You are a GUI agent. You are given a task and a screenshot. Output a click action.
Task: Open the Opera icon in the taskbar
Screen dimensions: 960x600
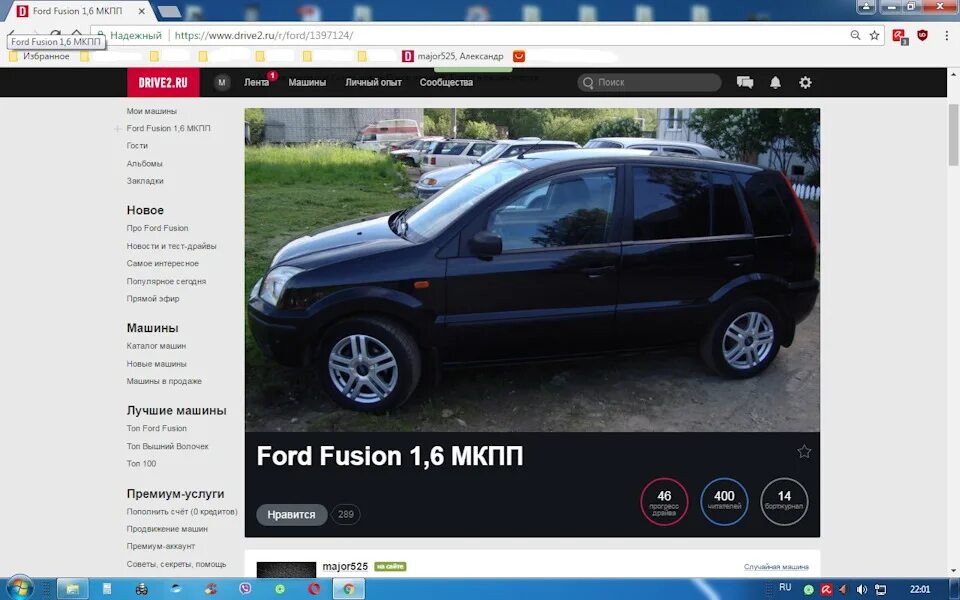[x=314, y=589]
